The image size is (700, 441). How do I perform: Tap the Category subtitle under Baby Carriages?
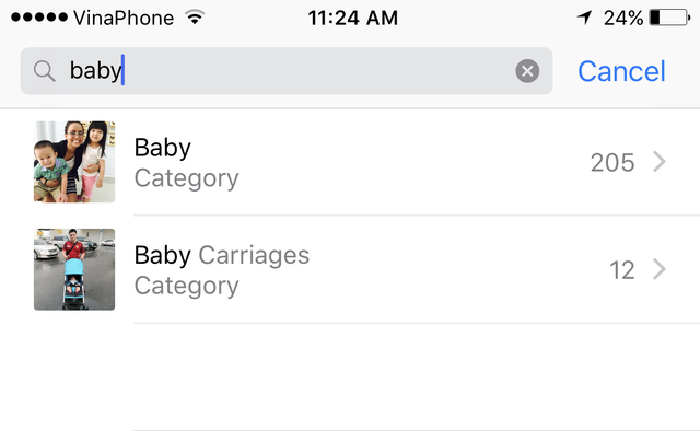[x=187, y=286]
